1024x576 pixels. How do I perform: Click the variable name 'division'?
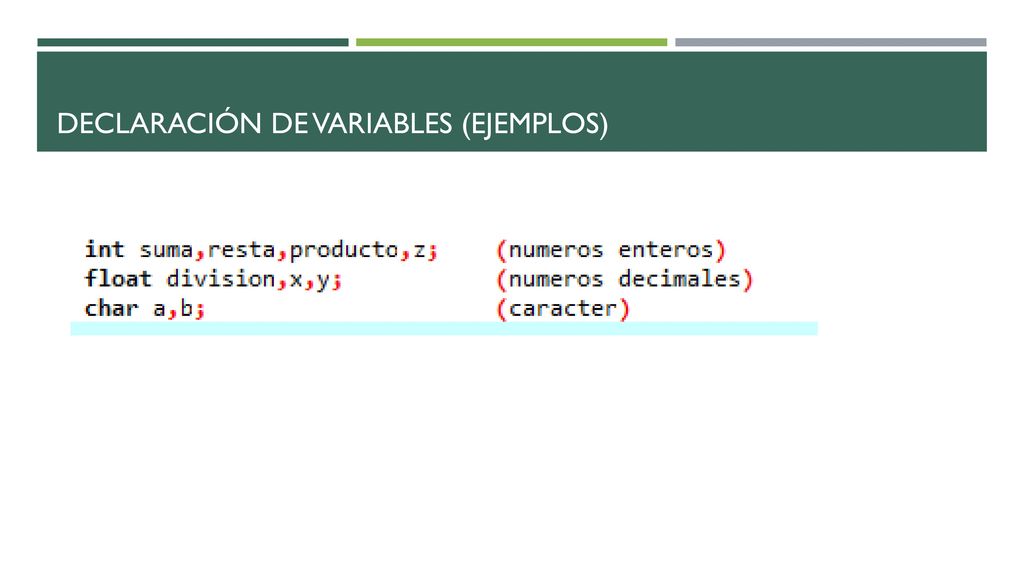(221, 279)
